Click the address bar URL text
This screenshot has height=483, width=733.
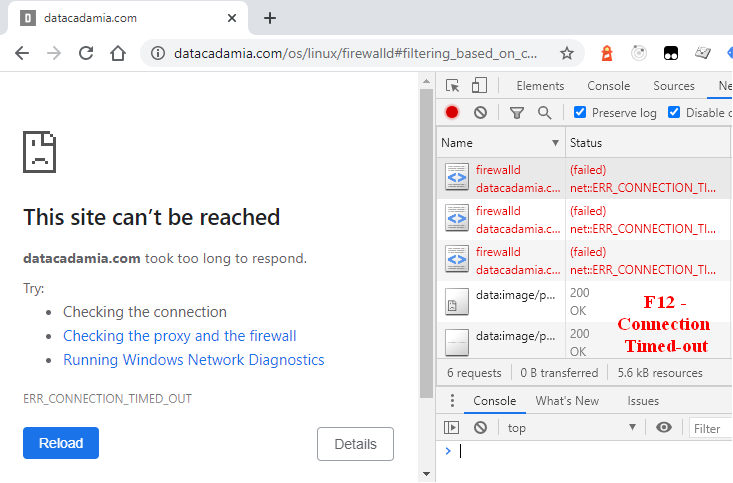point(355,53)
